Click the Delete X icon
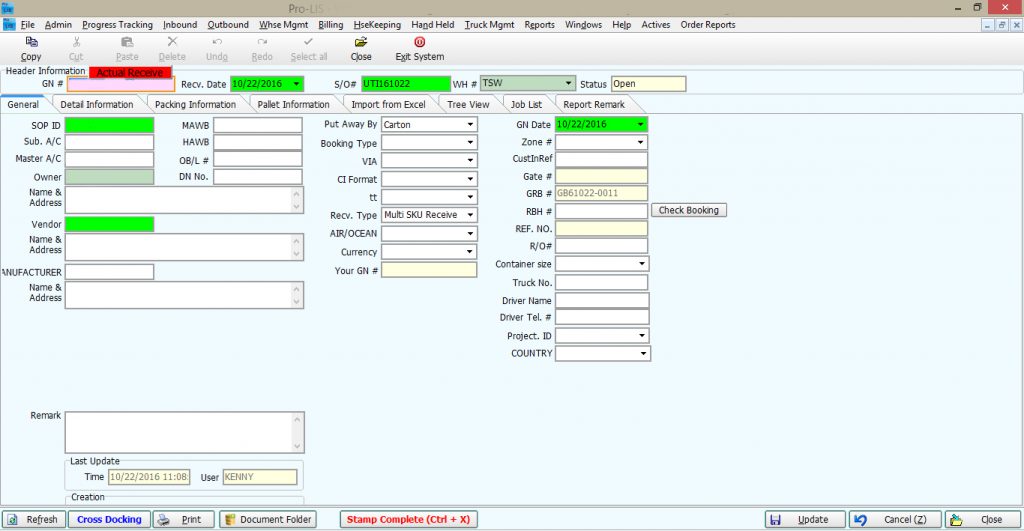Viewport: 1024px width, 531px height. click(172, 42)
